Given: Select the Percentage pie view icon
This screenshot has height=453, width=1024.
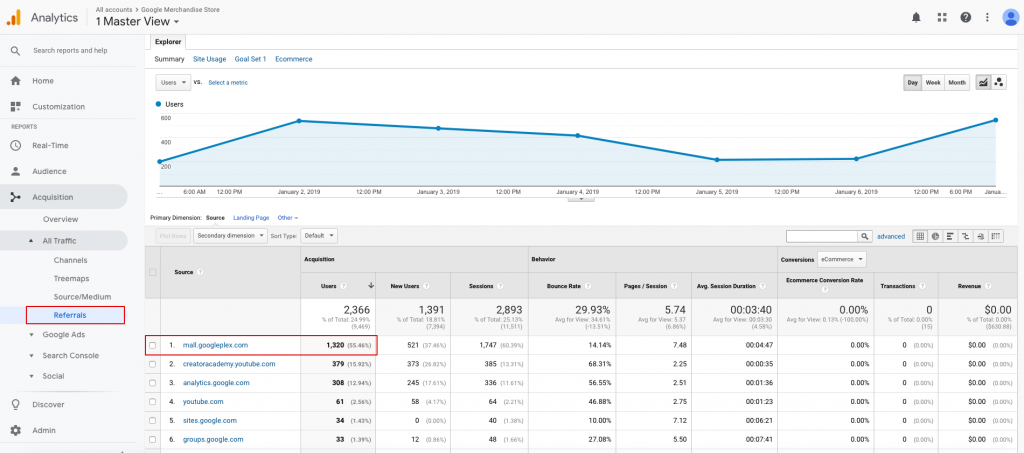Looking at the screenshot, I should tap(935, 236).
